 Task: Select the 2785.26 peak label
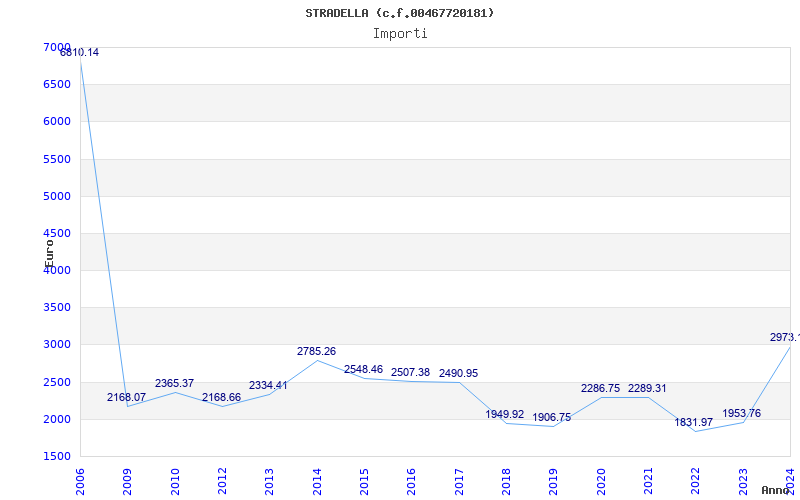coord(316,351)
